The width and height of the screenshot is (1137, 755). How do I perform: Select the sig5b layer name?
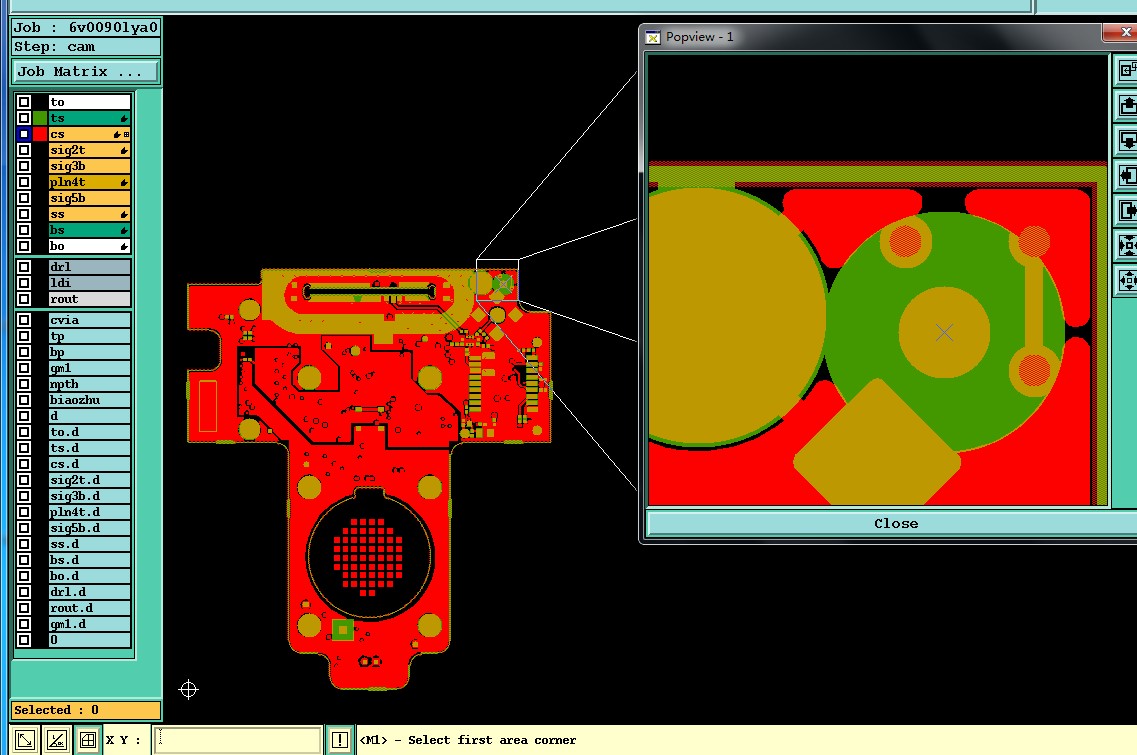[90, 198]
